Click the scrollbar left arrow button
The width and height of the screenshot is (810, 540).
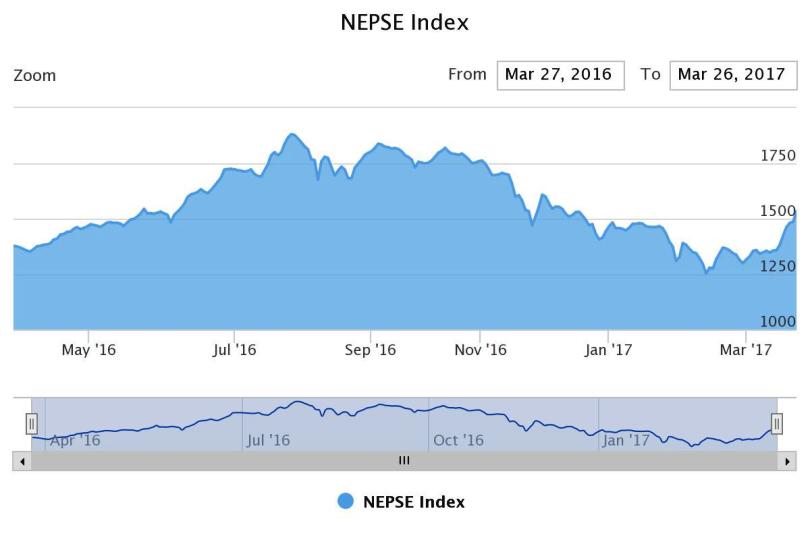click(x=21, y=461)
